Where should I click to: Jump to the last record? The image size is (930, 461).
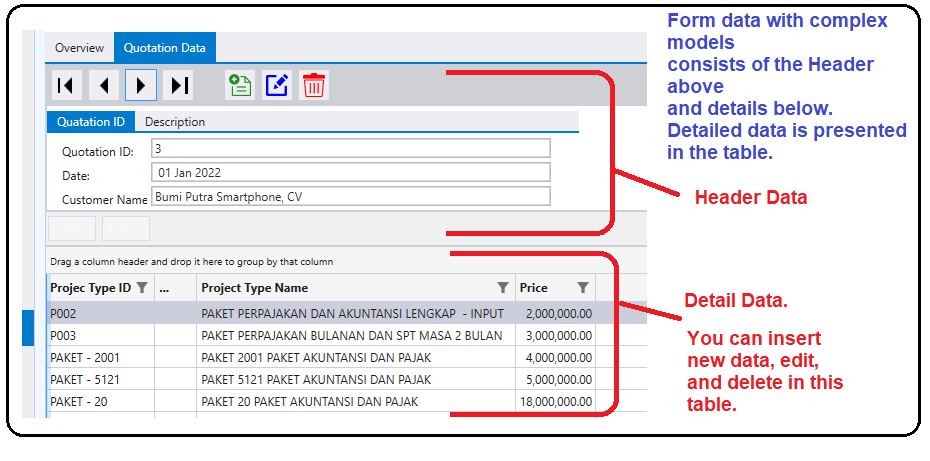click(x=179, y=86)
